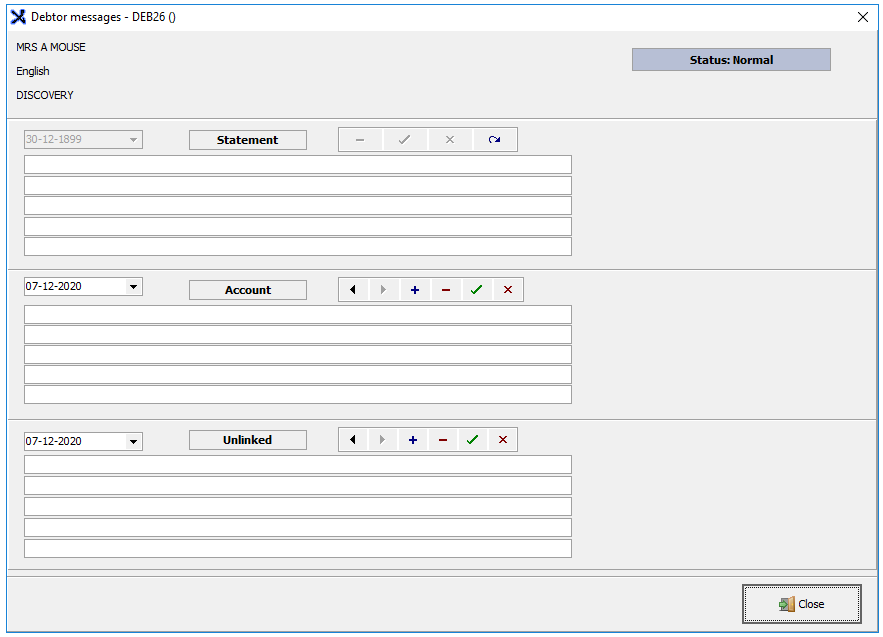Confirm Unlinked message with green checkmark
Image resolution: width=883 pixels, height=637 pixels.
pos(473,440)
